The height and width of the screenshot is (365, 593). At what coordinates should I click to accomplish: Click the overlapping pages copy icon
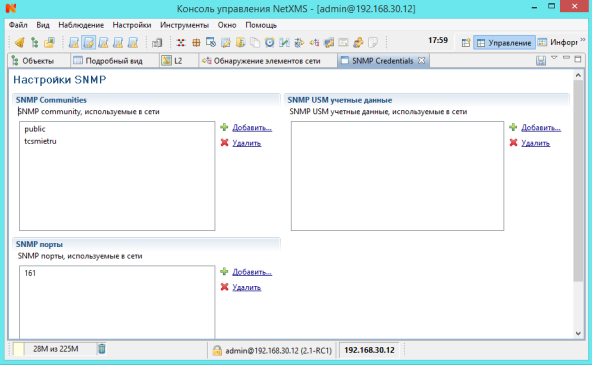(255, 42)
